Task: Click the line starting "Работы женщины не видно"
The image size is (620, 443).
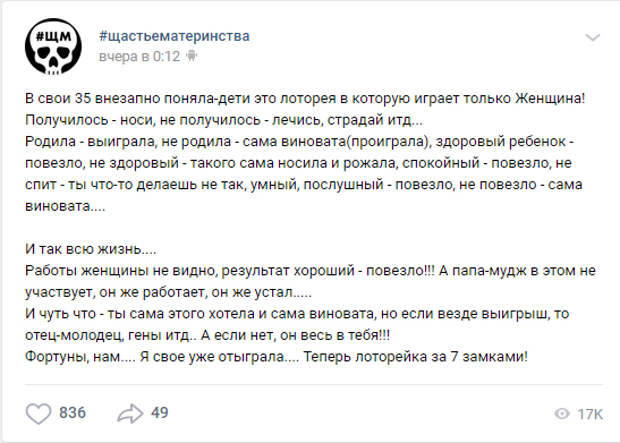Action: 310,271
